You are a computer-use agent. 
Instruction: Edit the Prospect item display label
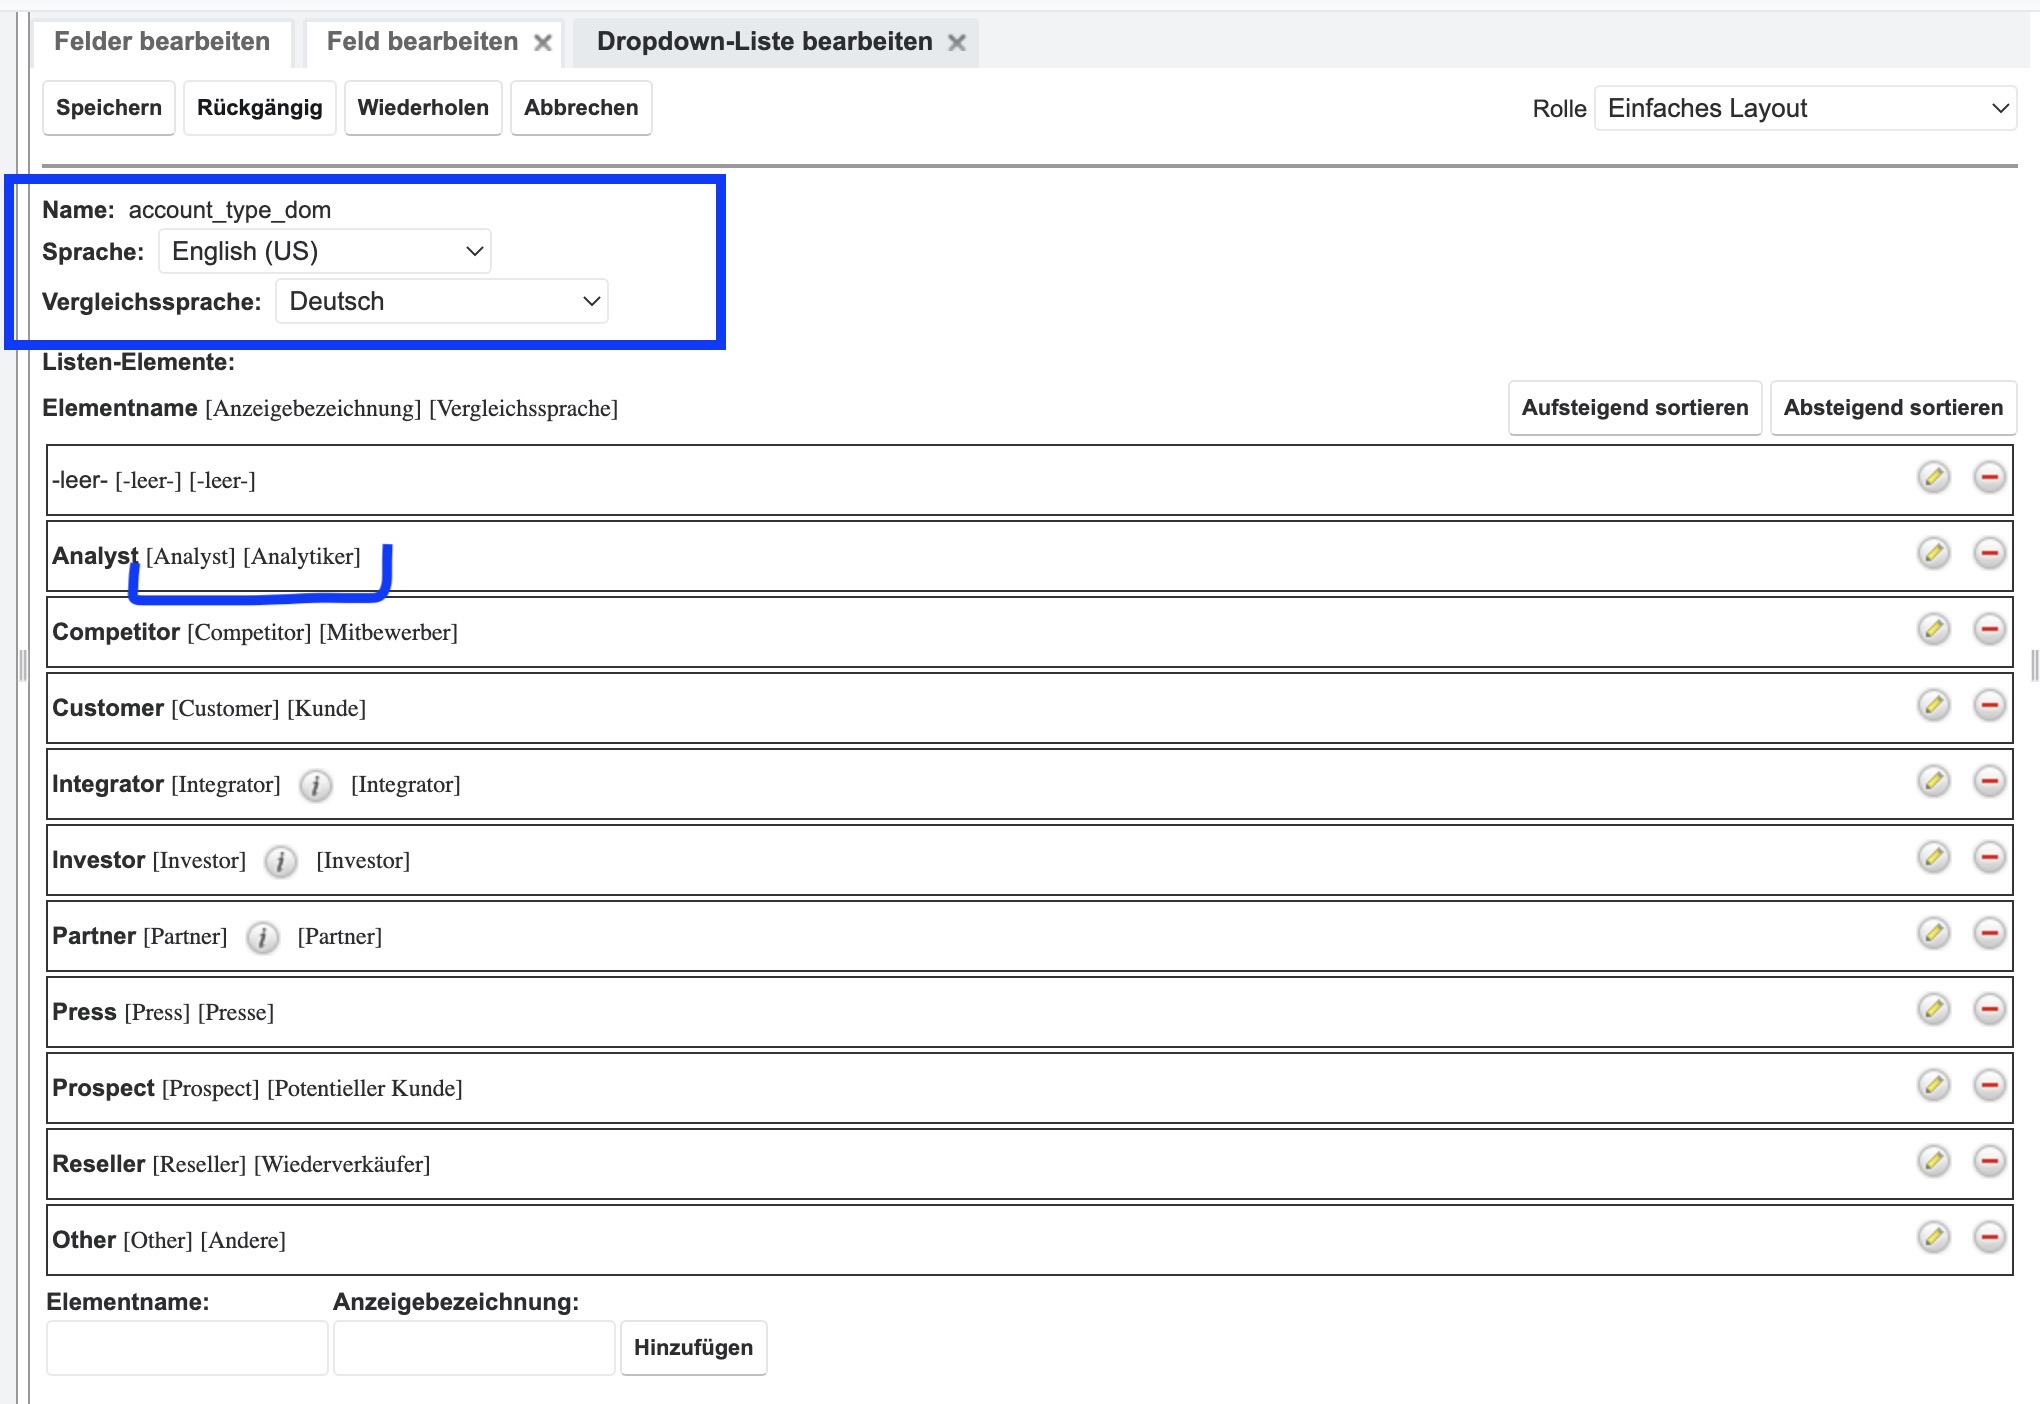(1933, 1085)
